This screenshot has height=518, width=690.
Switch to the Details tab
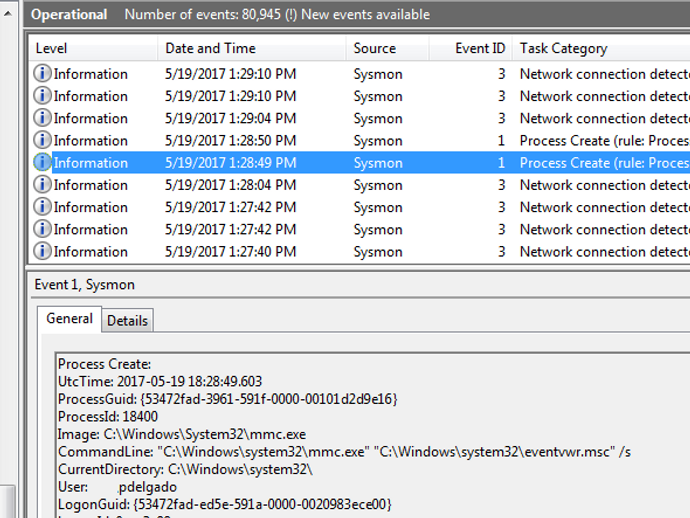[x=127, y=321]
